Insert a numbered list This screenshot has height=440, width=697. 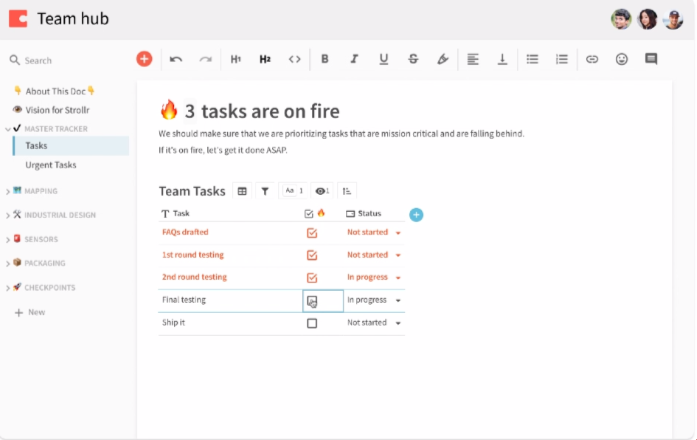562,59
